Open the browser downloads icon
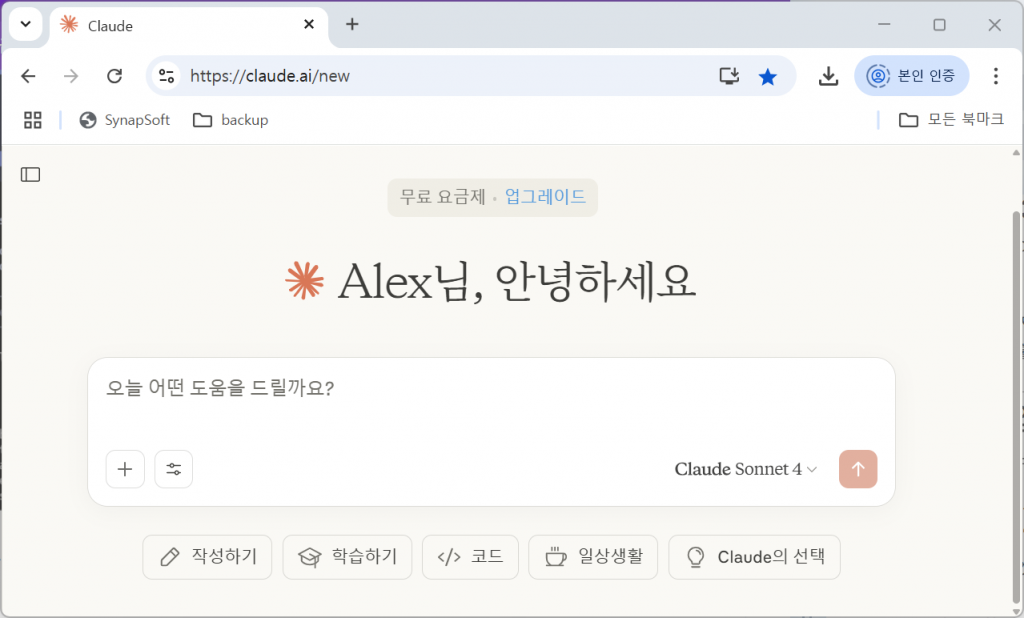Image resolution: width=1024 pixels, height=618 pixels. [x=828, y=76]
